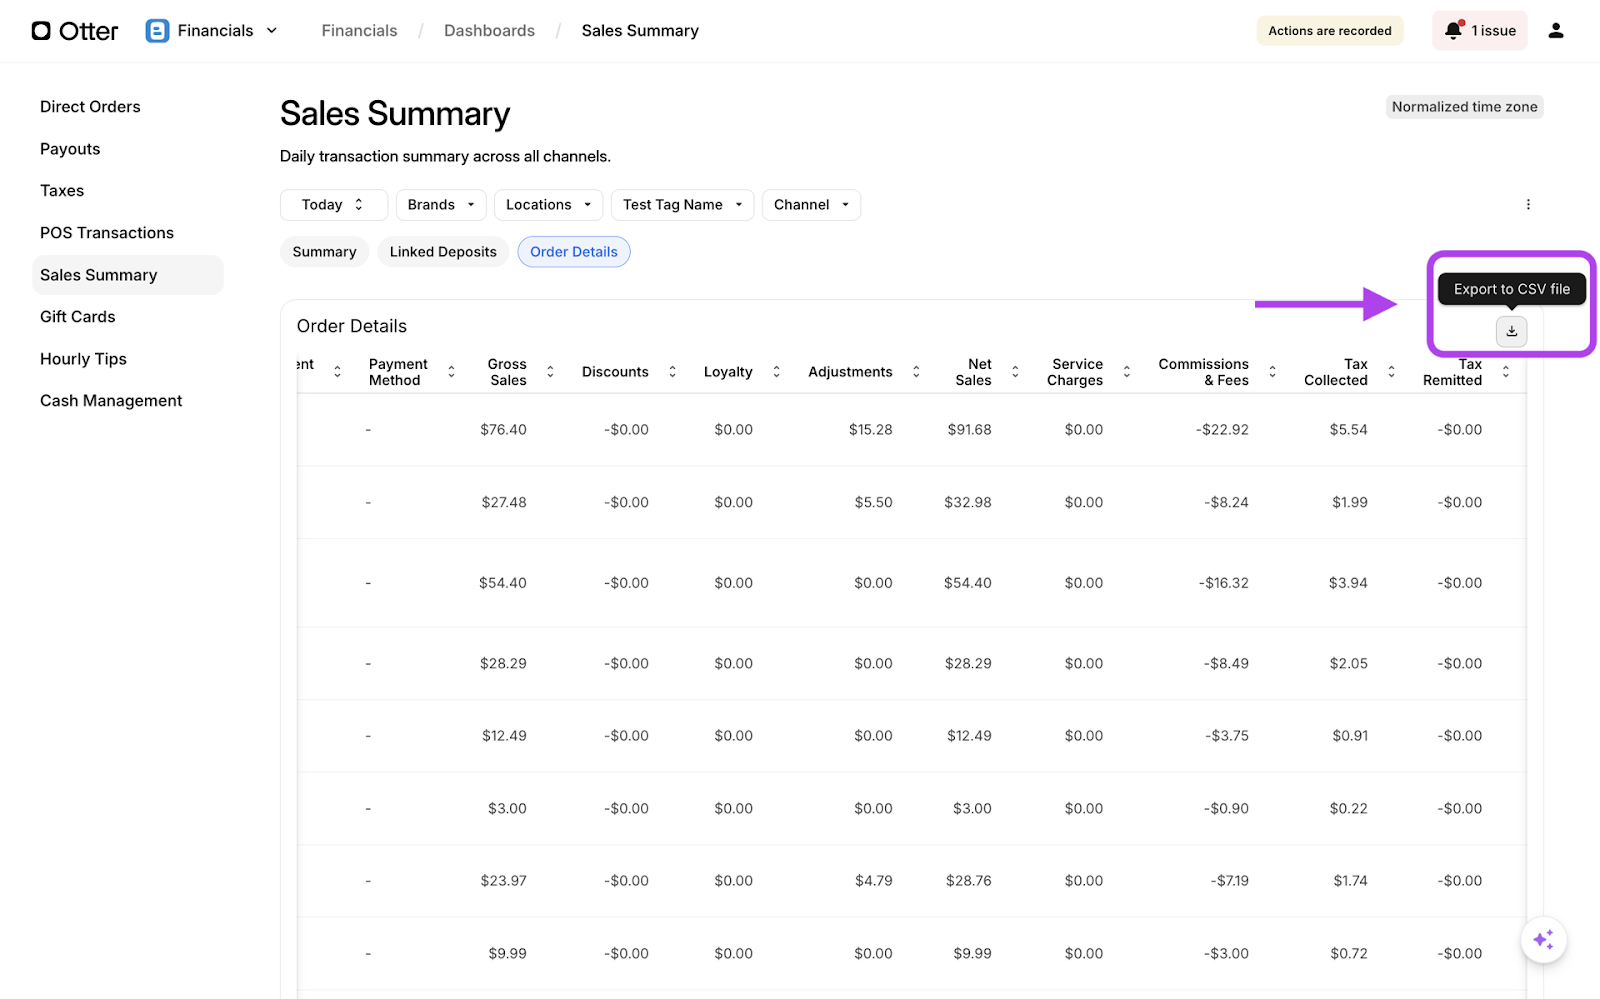Change the Today date range selector
The width and height of the screenshot is (1600, 999).
(x=333, y=205)
